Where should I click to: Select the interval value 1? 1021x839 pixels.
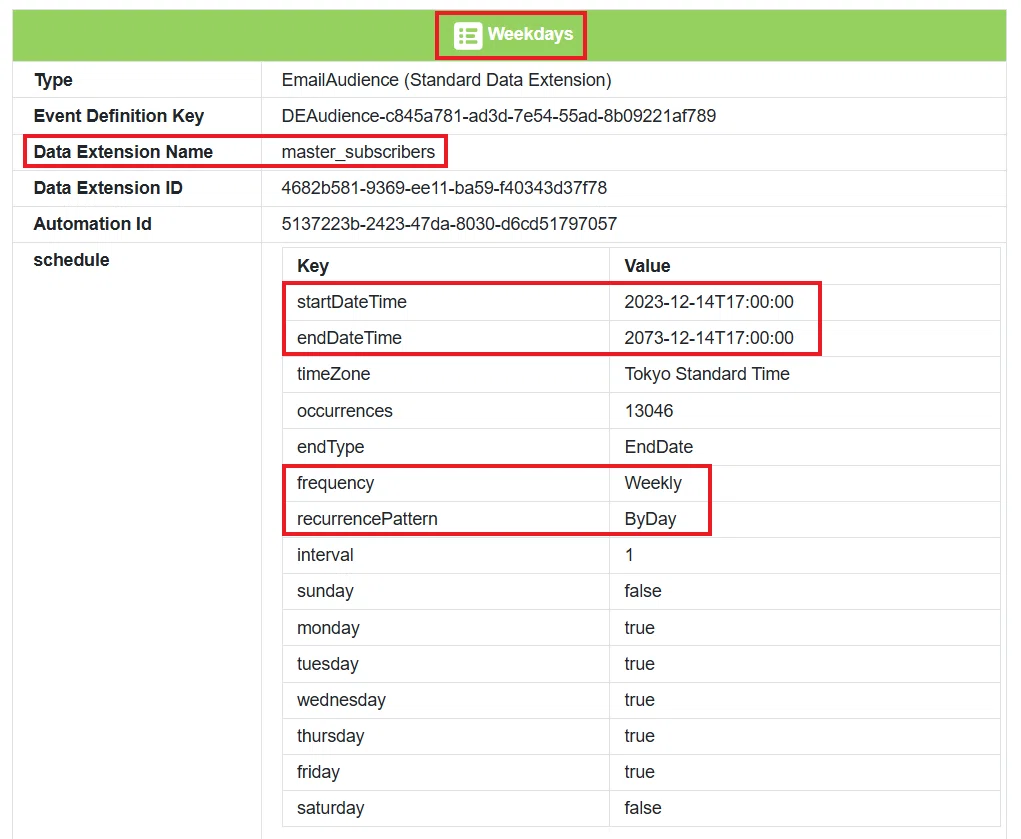pos(629,555)
